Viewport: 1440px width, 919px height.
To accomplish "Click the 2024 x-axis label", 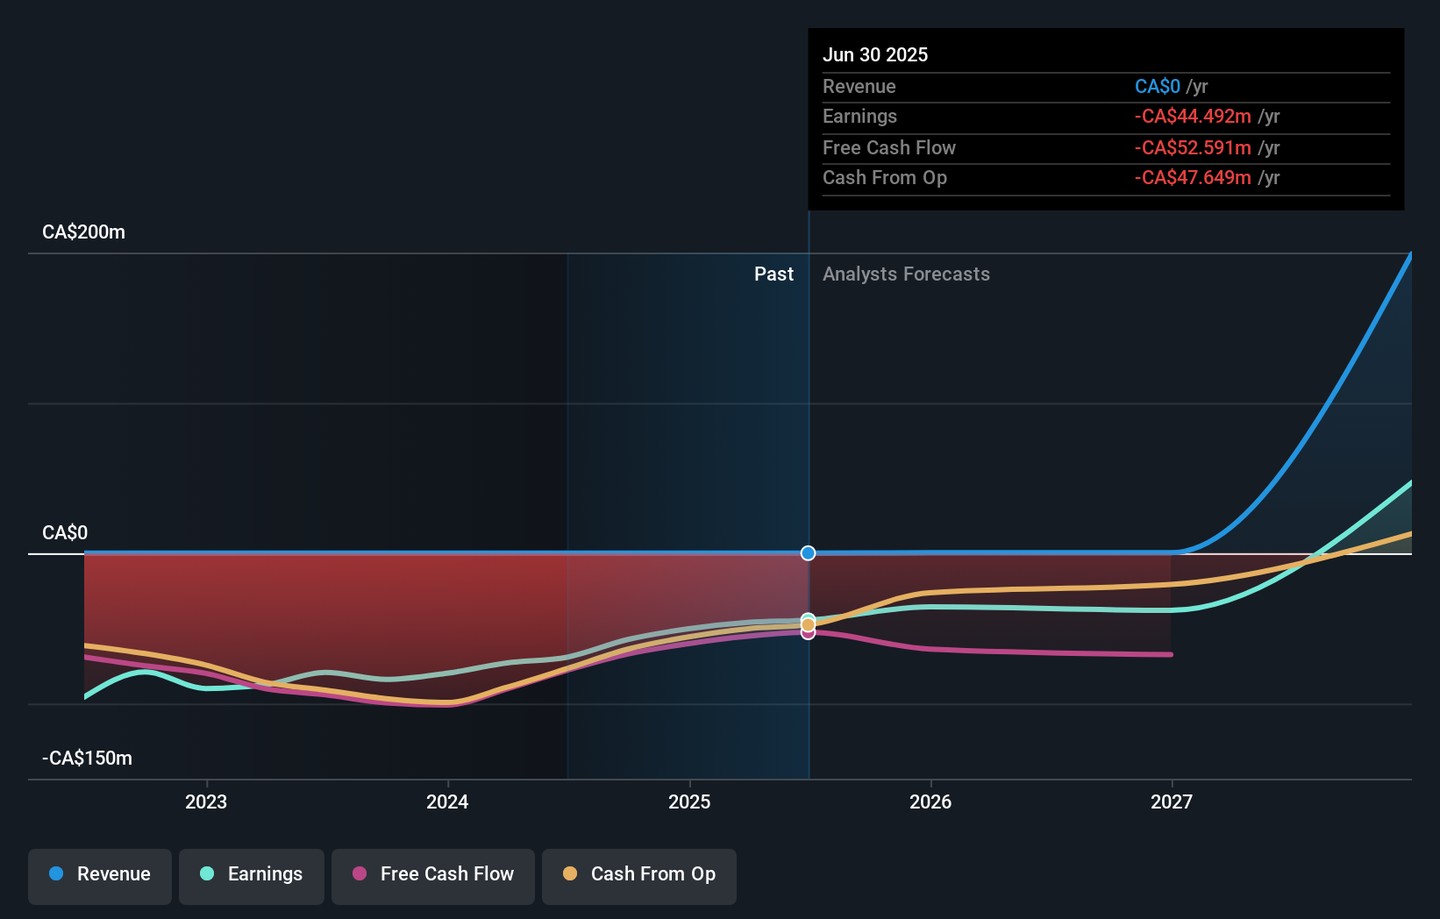I will pos(447,802).
